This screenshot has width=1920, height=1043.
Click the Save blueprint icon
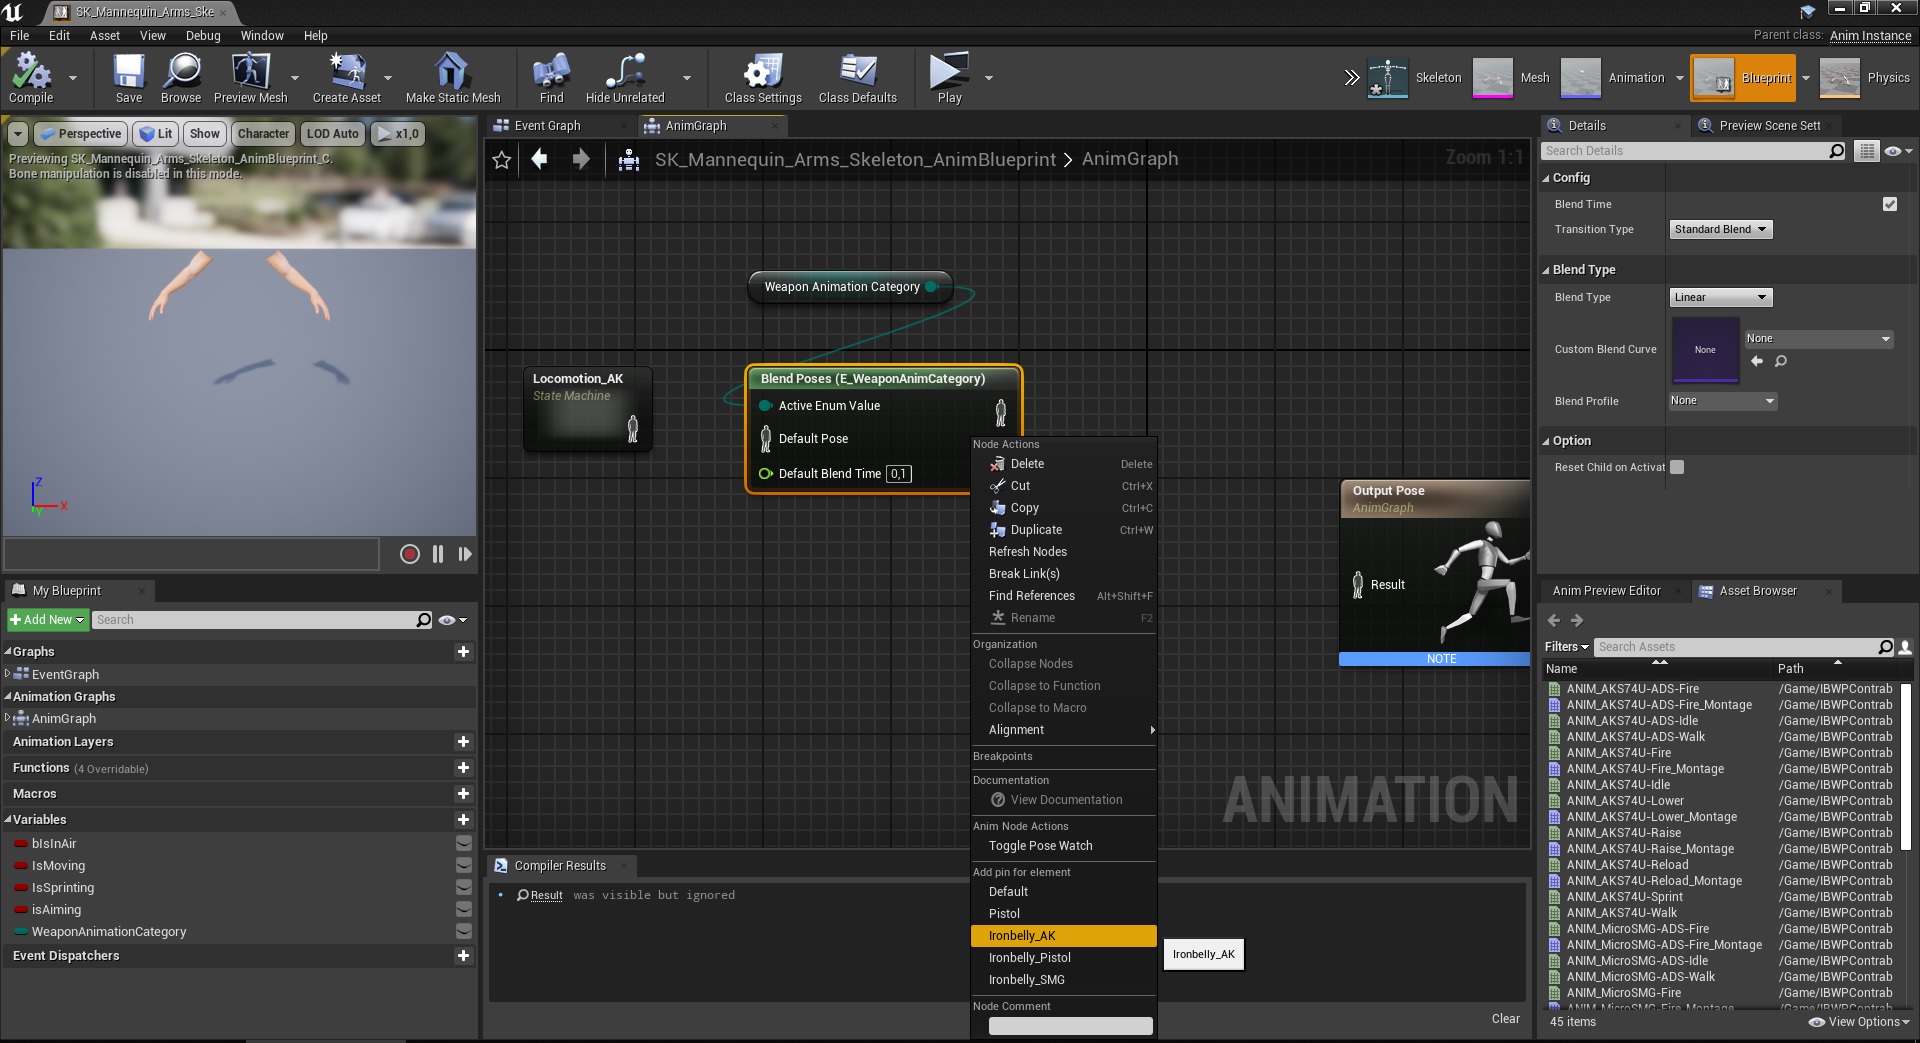coord(128,72)
